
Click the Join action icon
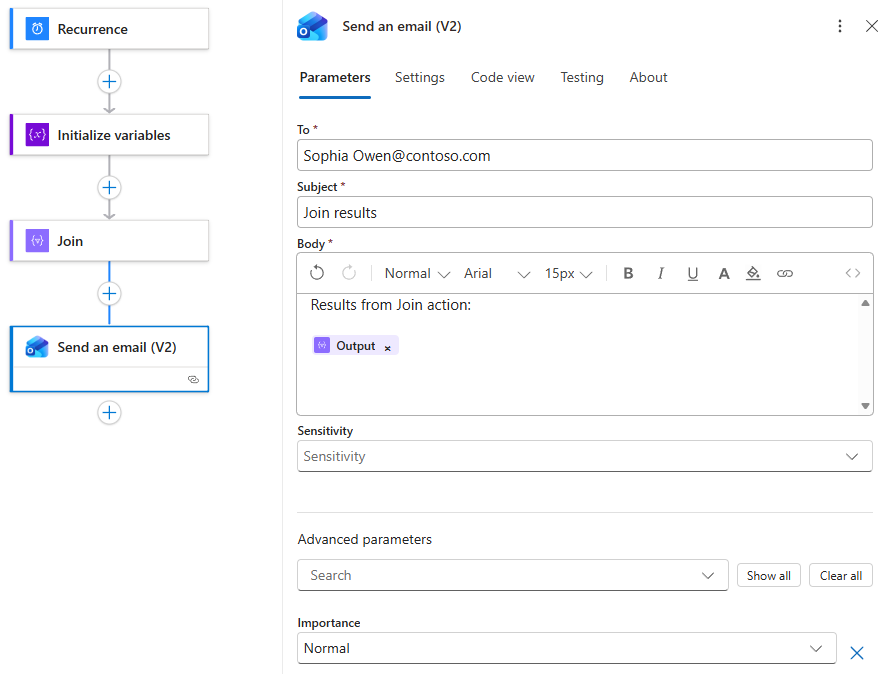click(37, 240)
